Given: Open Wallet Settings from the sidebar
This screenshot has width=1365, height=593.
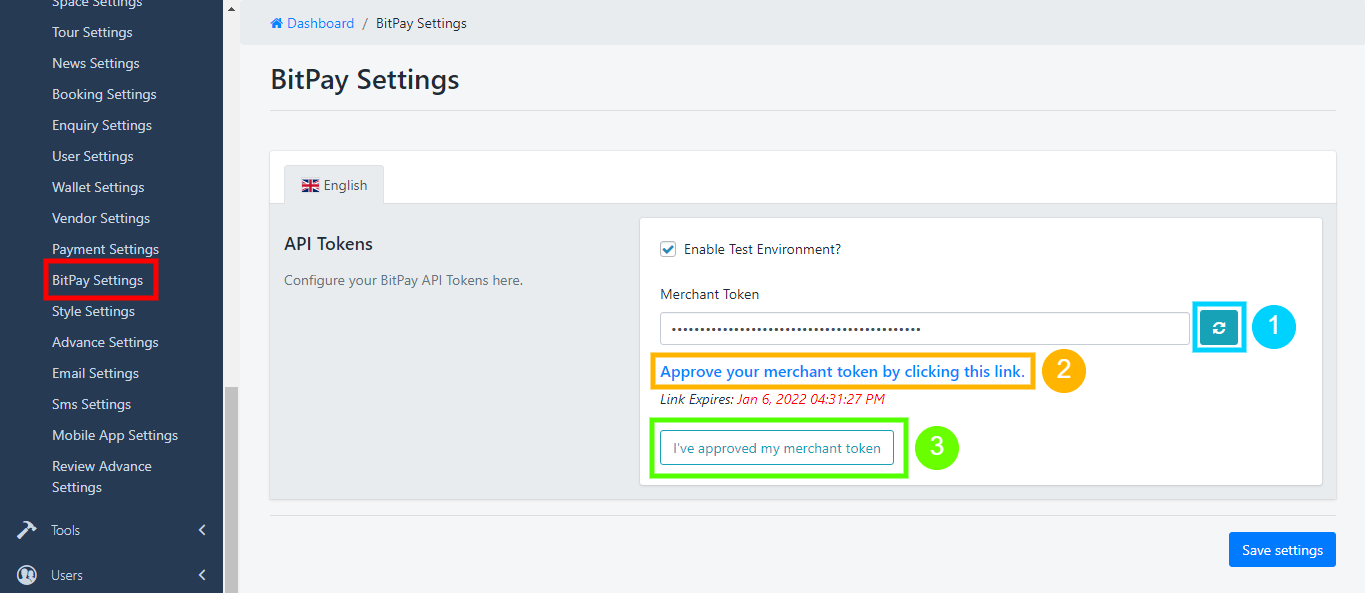Looking at the screenshot, I should click(x=97, y=187).
